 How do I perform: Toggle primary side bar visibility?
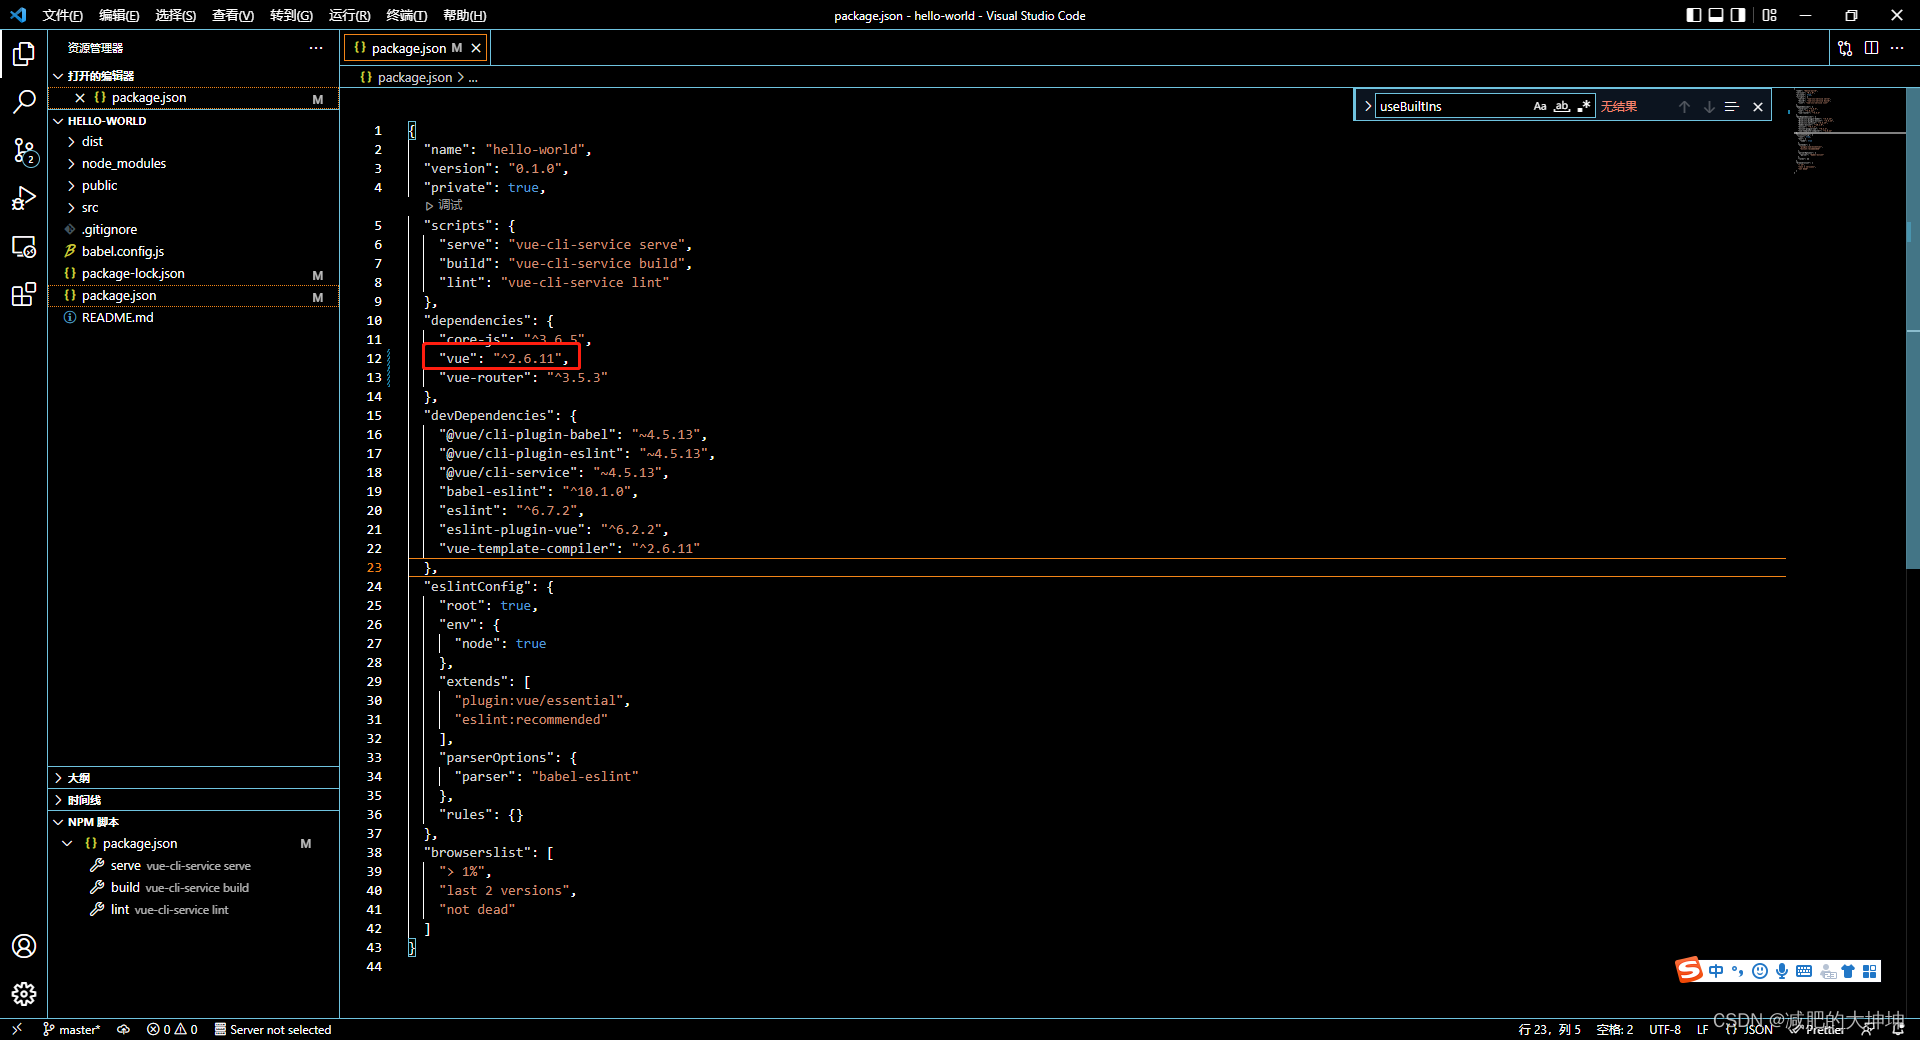click(x=1693, y=15)
